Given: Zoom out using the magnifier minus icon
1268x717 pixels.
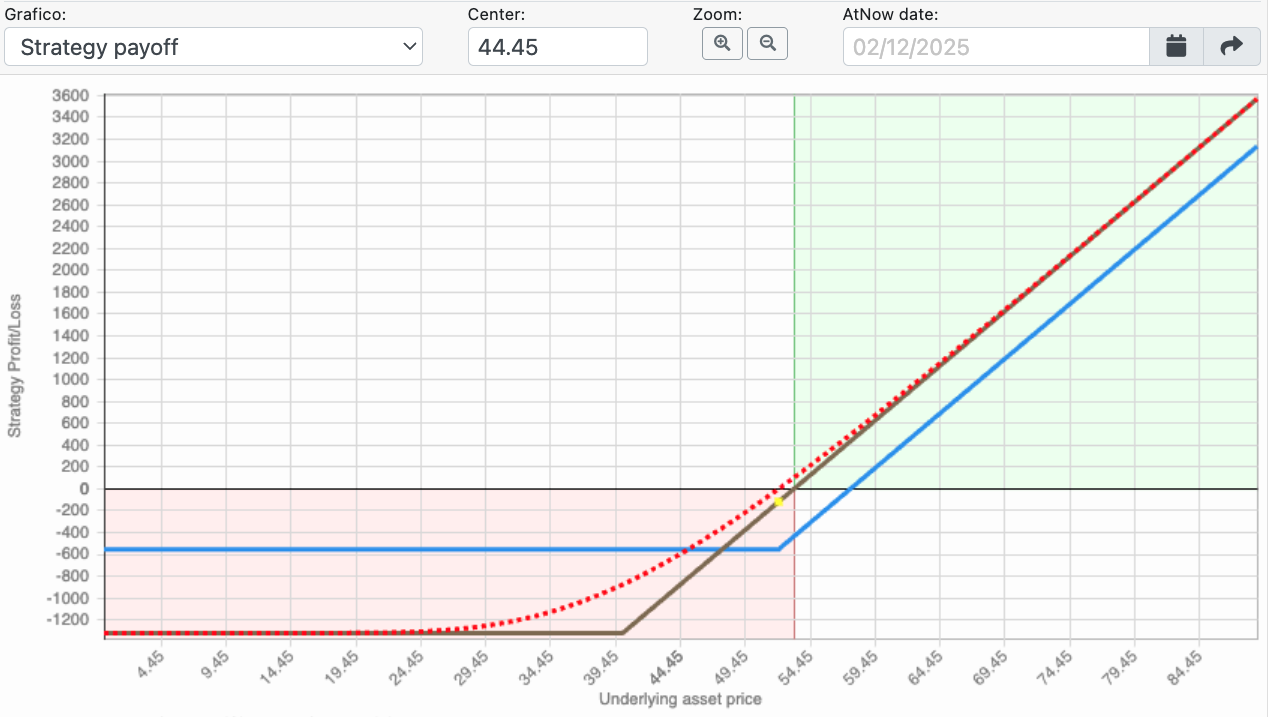Looking at the screenshot, I should click(x=767, y=44).
